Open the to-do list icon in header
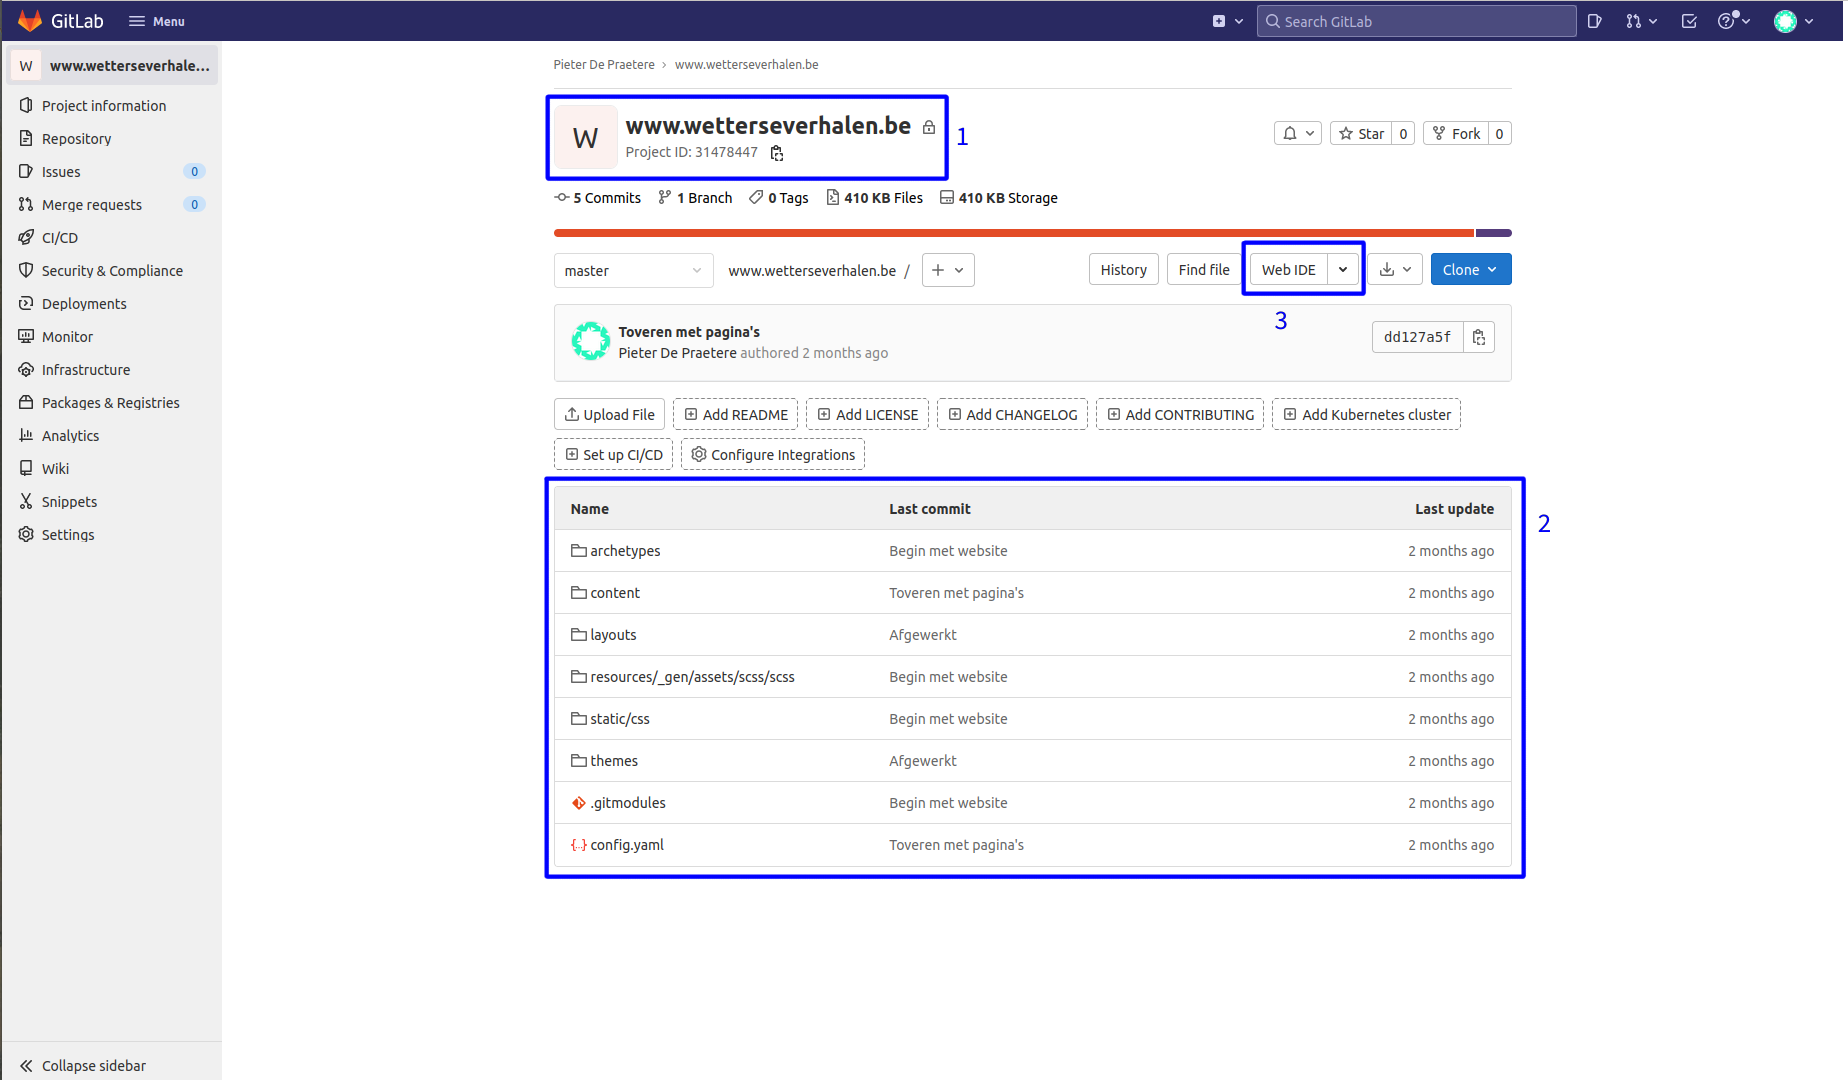Image resolution: width=1848 pixels, height=1080 pixels. click(1689, 21)
